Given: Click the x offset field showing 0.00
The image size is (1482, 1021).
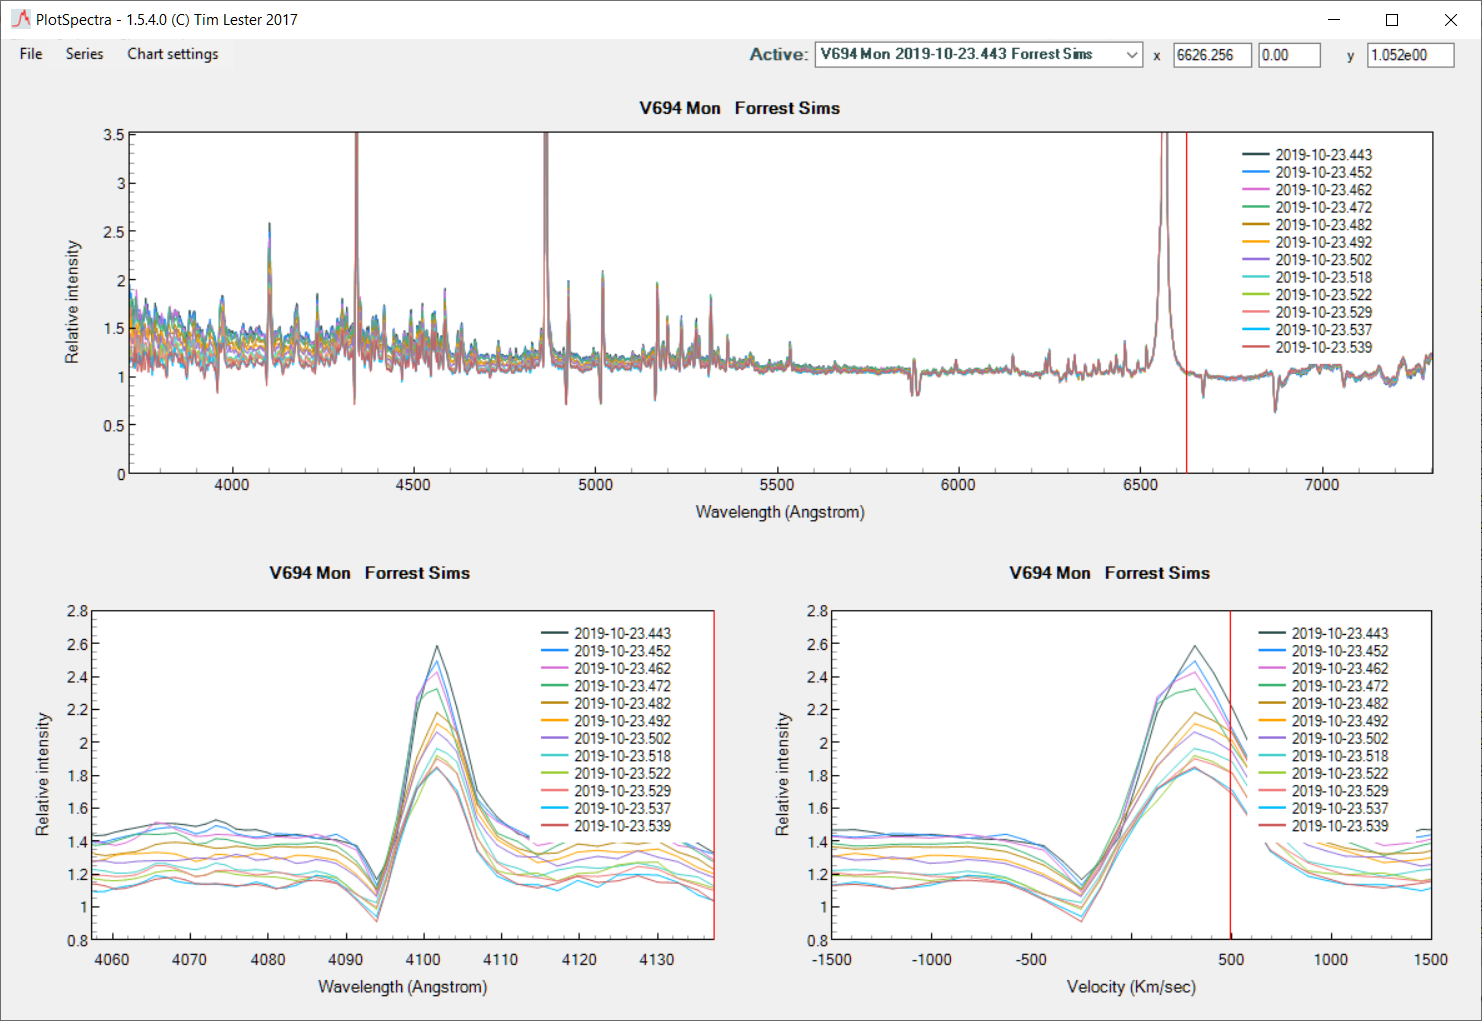Looking at the screenshot, I should (x=1288, y=55).
